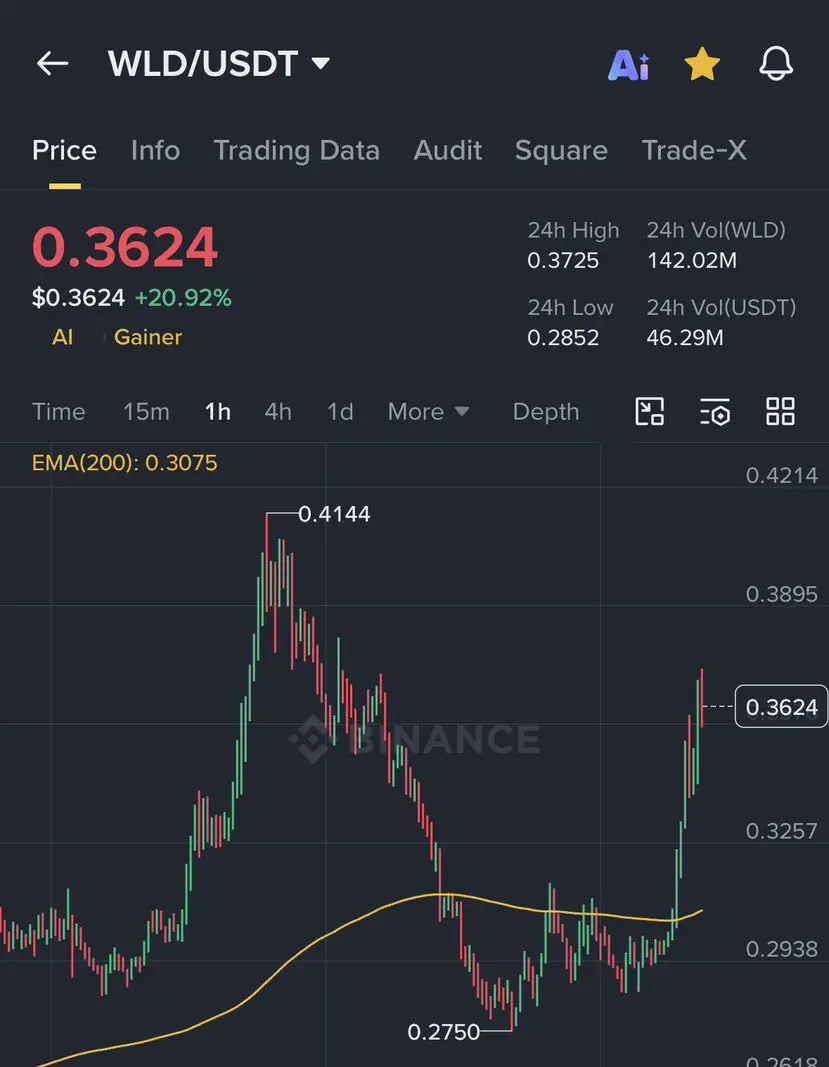Go back using the left arrow

click(x=52, y=64)
